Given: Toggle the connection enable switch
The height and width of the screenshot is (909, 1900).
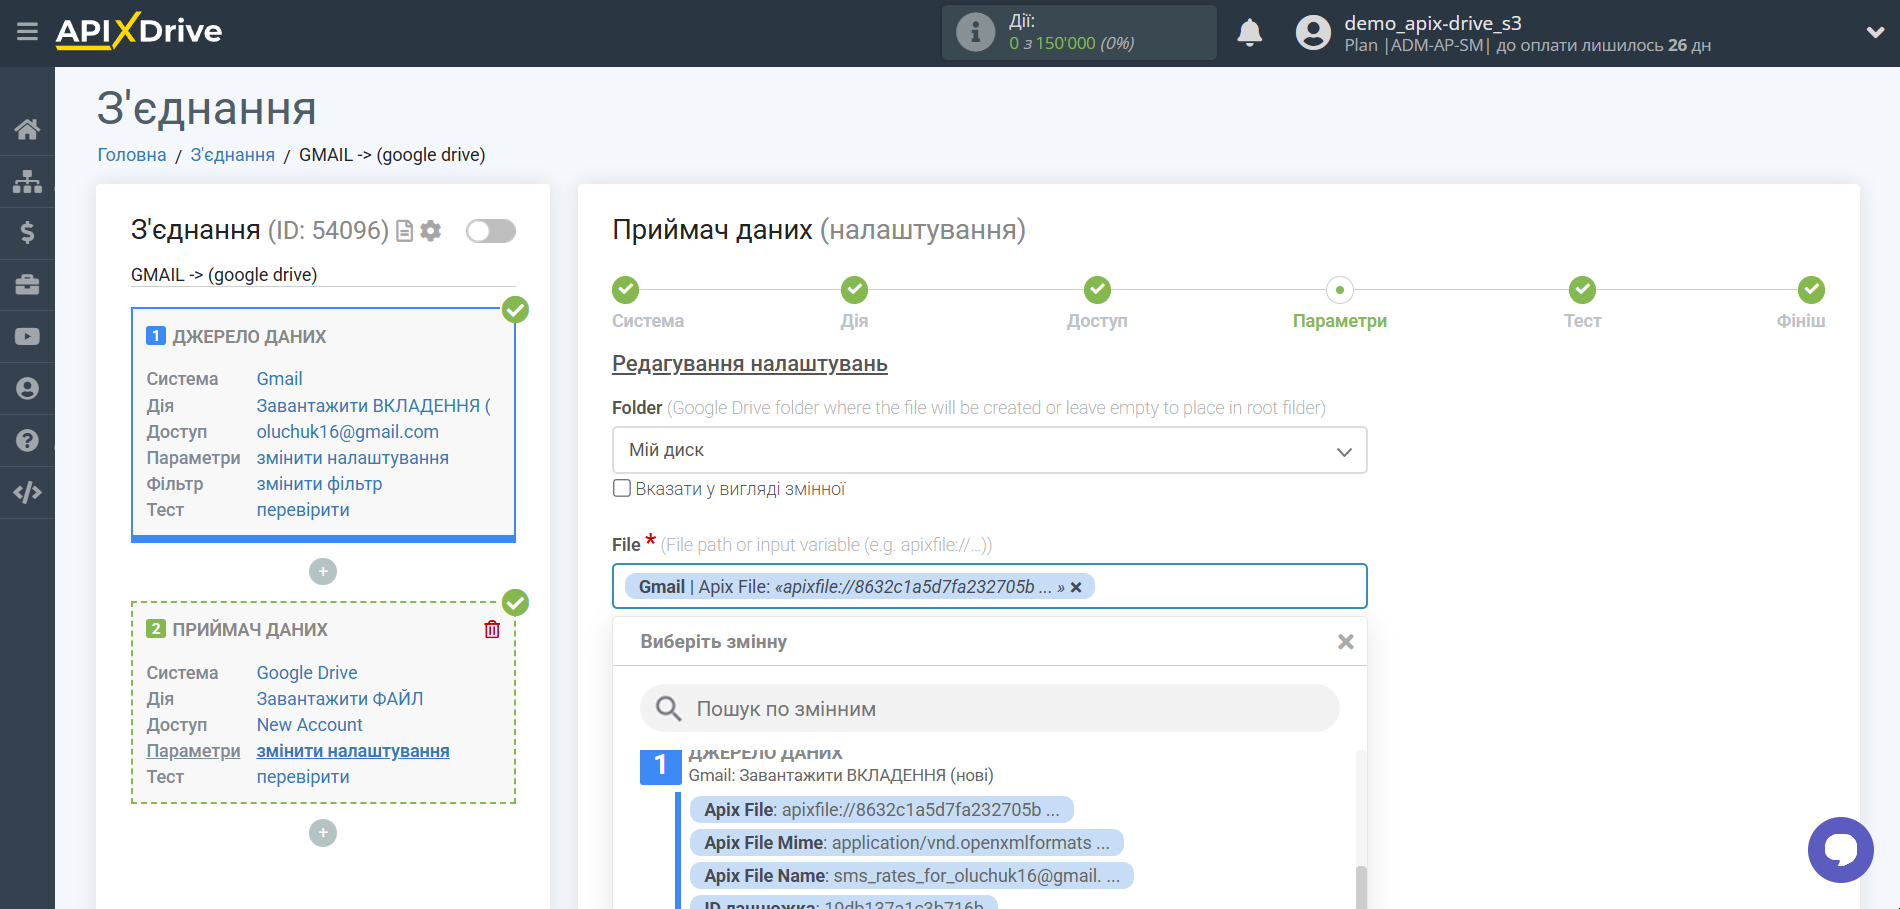Looking at the screenshot, I should [491, 231].
